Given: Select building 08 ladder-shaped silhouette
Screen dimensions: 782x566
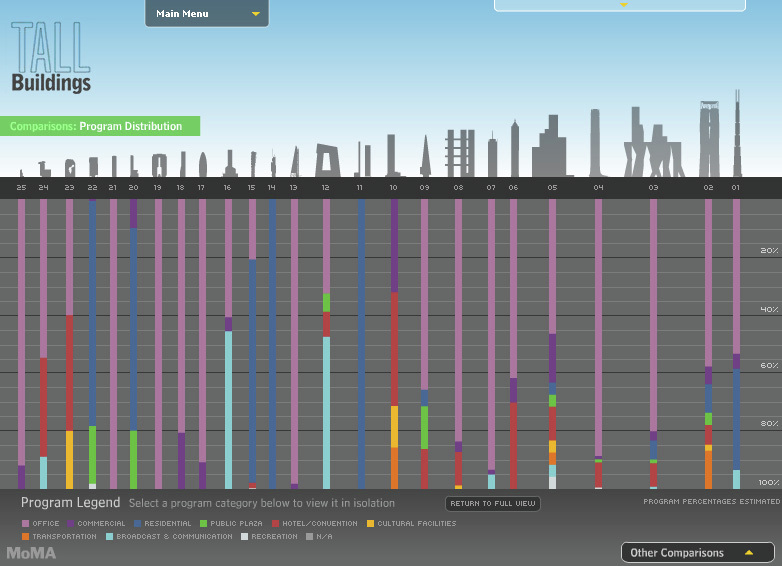Looking at the screenshot, I should tap(460, 154).
